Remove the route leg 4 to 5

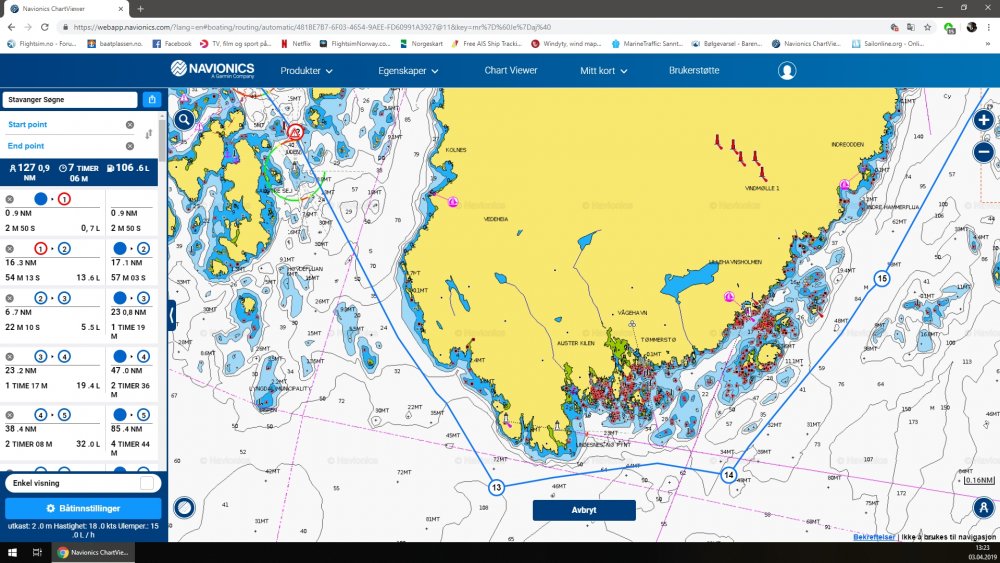coord(10,415)
